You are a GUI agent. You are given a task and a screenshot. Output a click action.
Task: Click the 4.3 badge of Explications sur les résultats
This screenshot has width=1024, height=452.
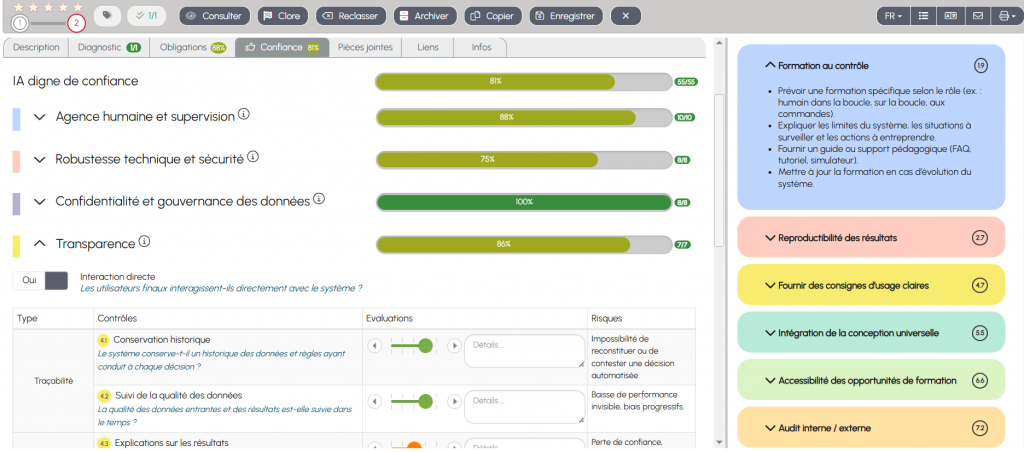pyautogui.click(x=104, y=444)
